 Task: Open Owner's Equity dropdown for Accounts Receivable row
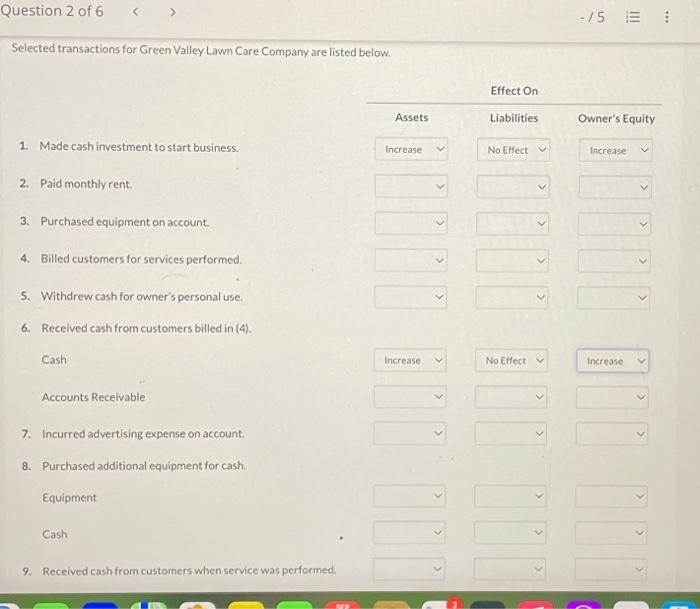pyautogui.click(x=612, y=397)
